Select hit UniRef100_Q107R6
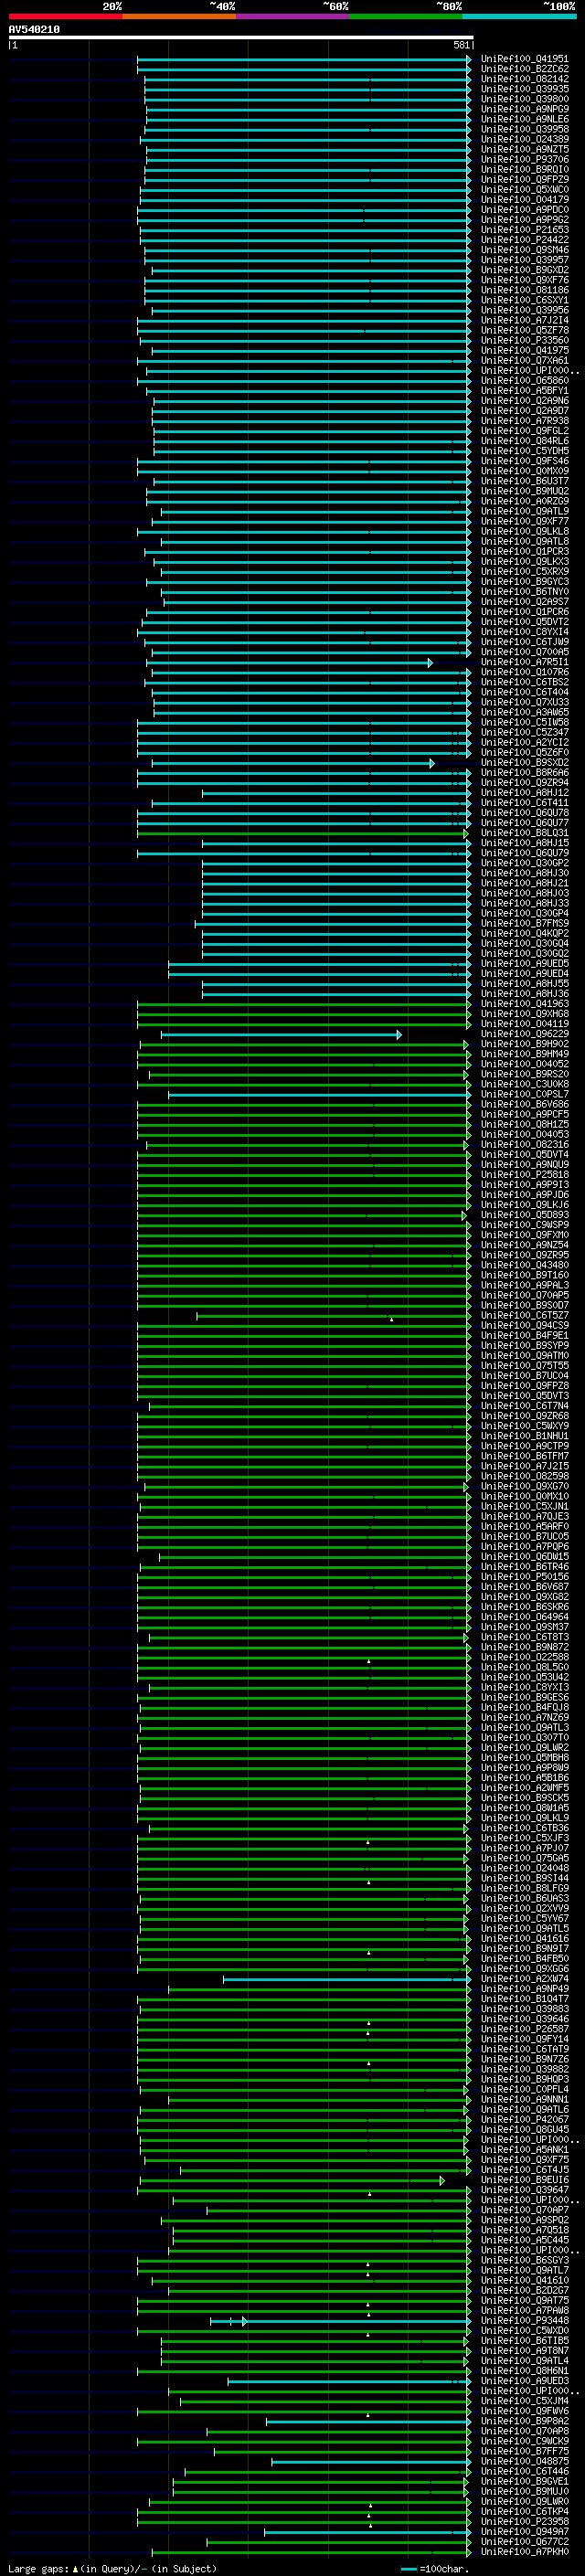Image resolution: width=585 pixels, height=2576 pixels. point(524,672)
